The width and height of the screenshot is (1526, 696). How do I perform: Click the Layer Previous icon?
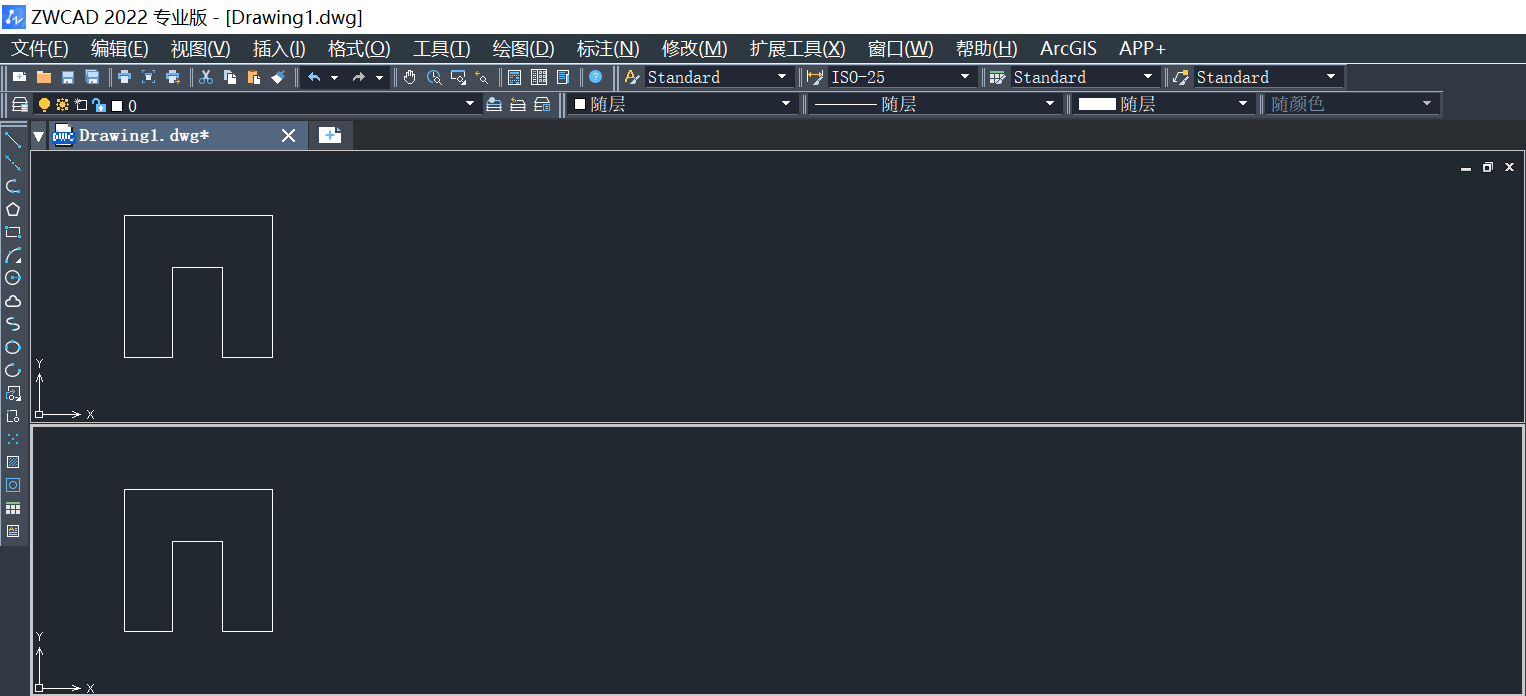(x=518, y=104)
